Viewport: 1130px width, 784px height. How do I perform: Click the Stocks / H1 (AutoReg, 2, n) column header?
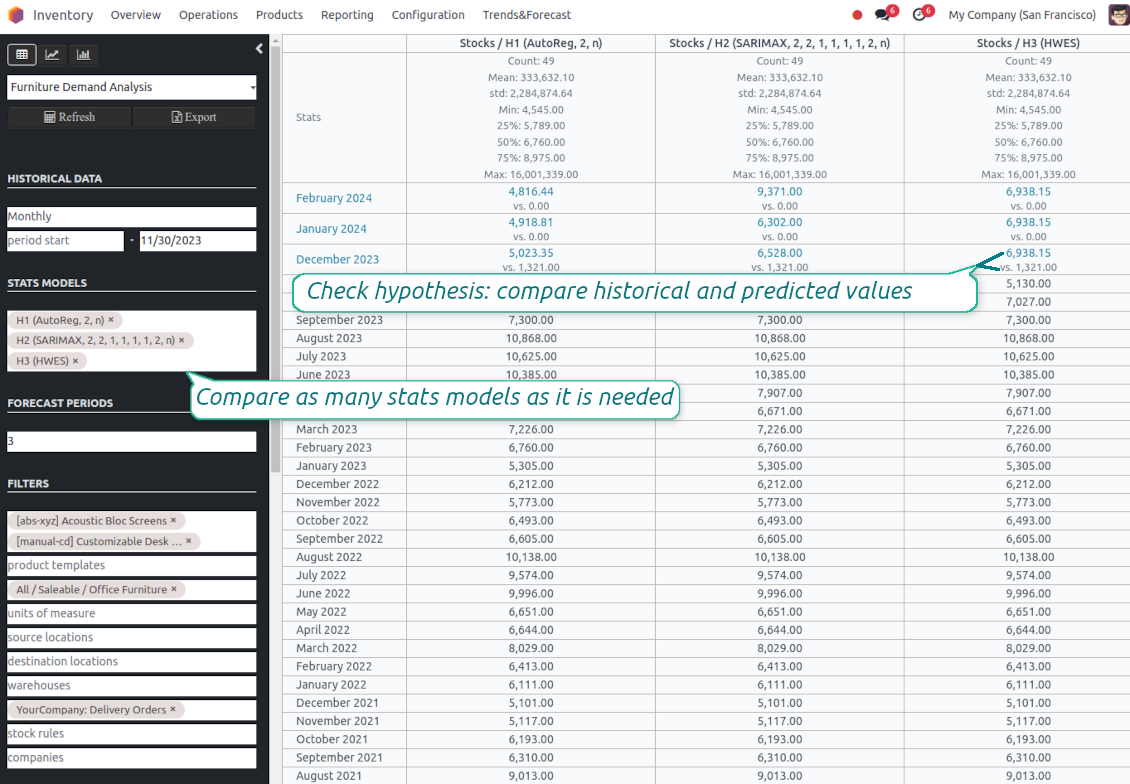(x=531, y=43)
